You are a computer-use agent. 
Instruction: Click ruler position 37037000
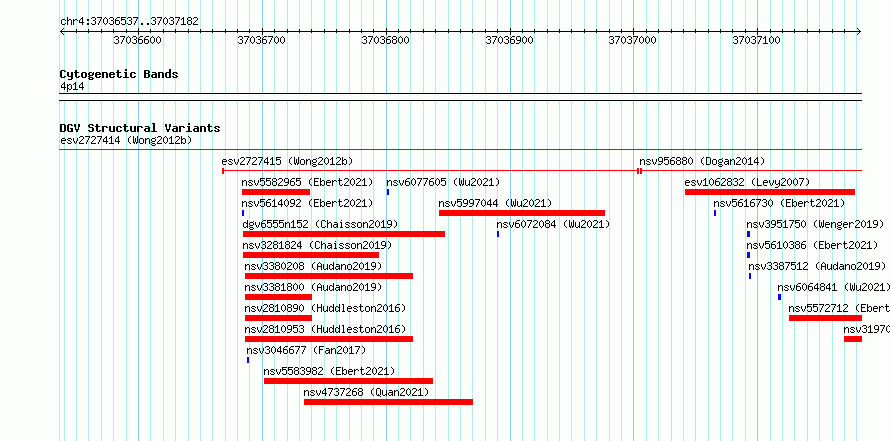tap(633, 40)
